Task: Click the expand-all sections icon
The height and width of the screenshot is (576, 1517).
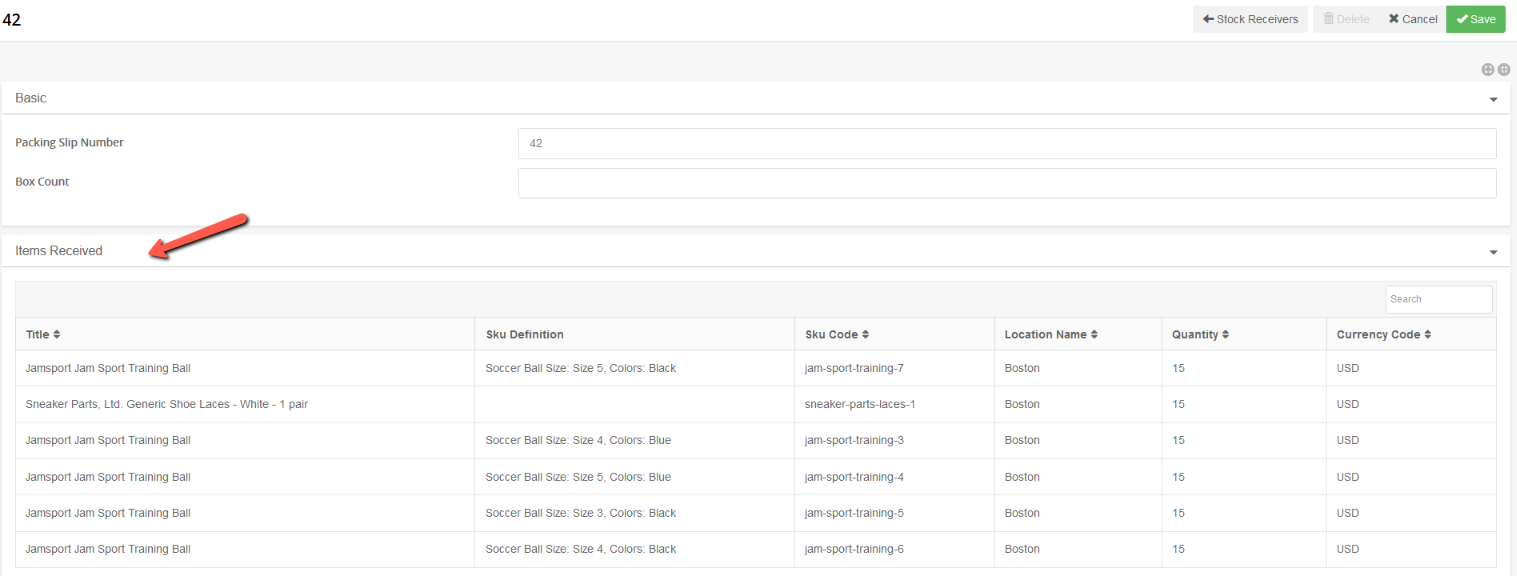Action: (1487, 69)
